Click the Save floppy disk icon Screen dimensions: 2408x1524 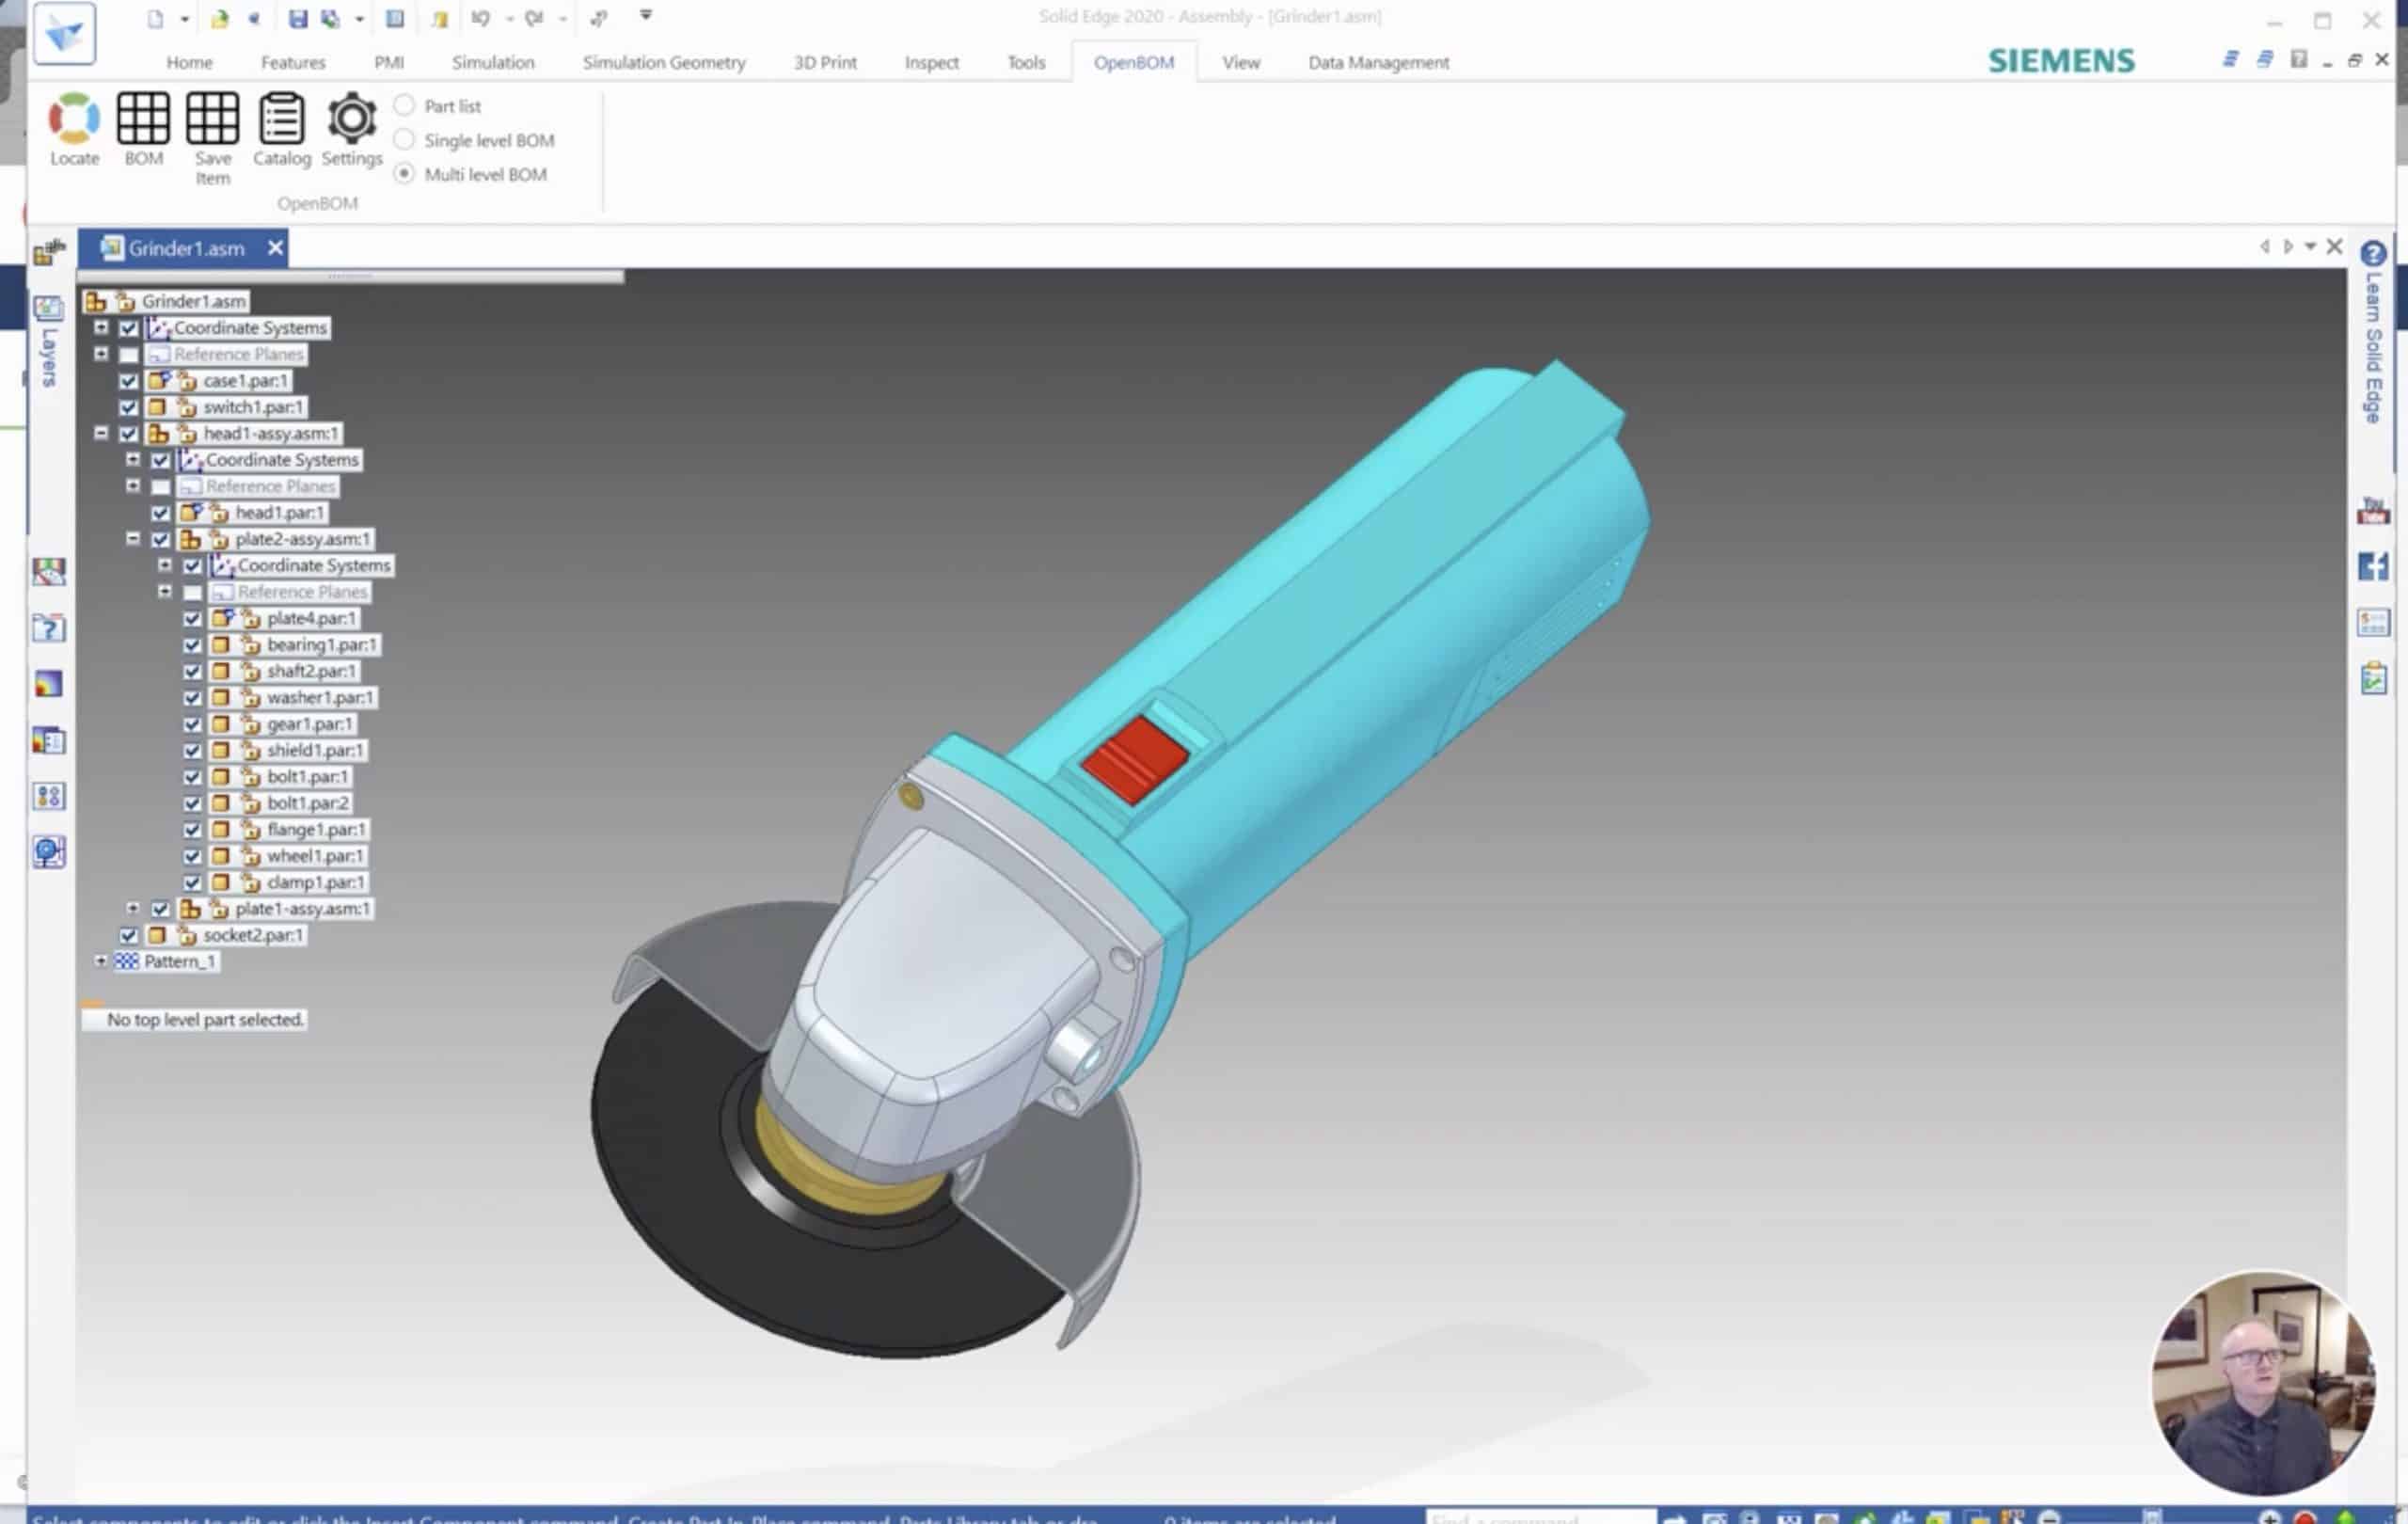[297, 18]
